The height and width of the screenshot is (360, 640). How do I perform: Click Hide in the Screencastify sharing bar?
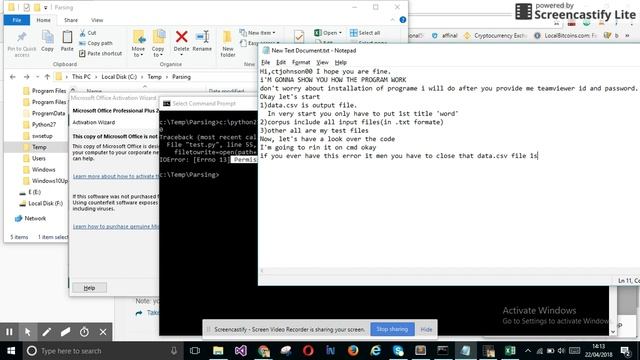coord(426,329)
